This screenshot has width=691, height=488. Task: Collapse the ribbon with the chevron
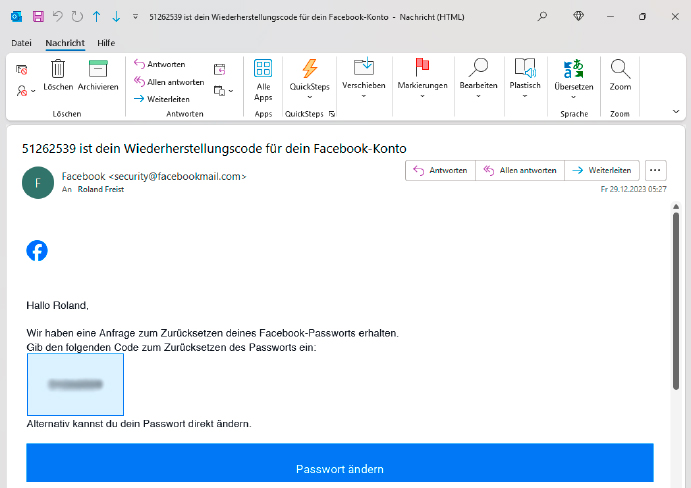pos(676,112)
